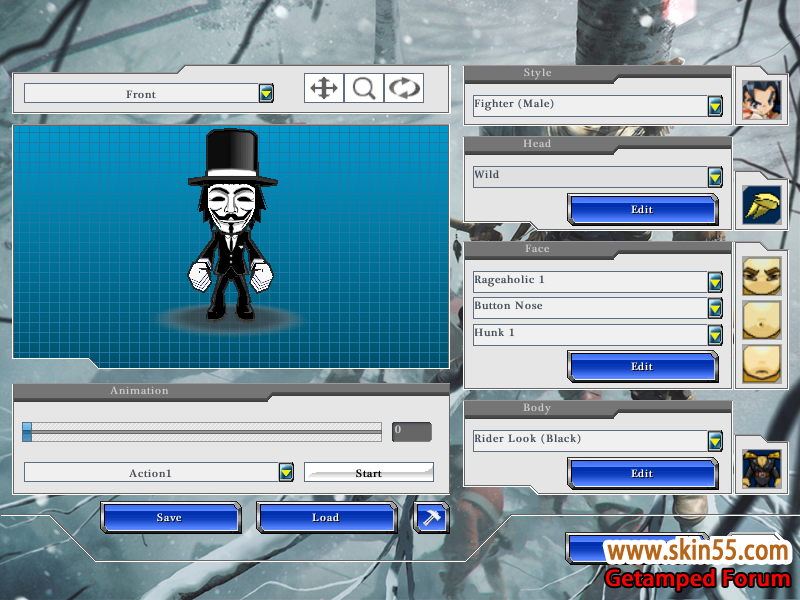Click the Fighter (Male) style field
The width and height of the screenshot is (800, 600).
(x=591, y=106)
